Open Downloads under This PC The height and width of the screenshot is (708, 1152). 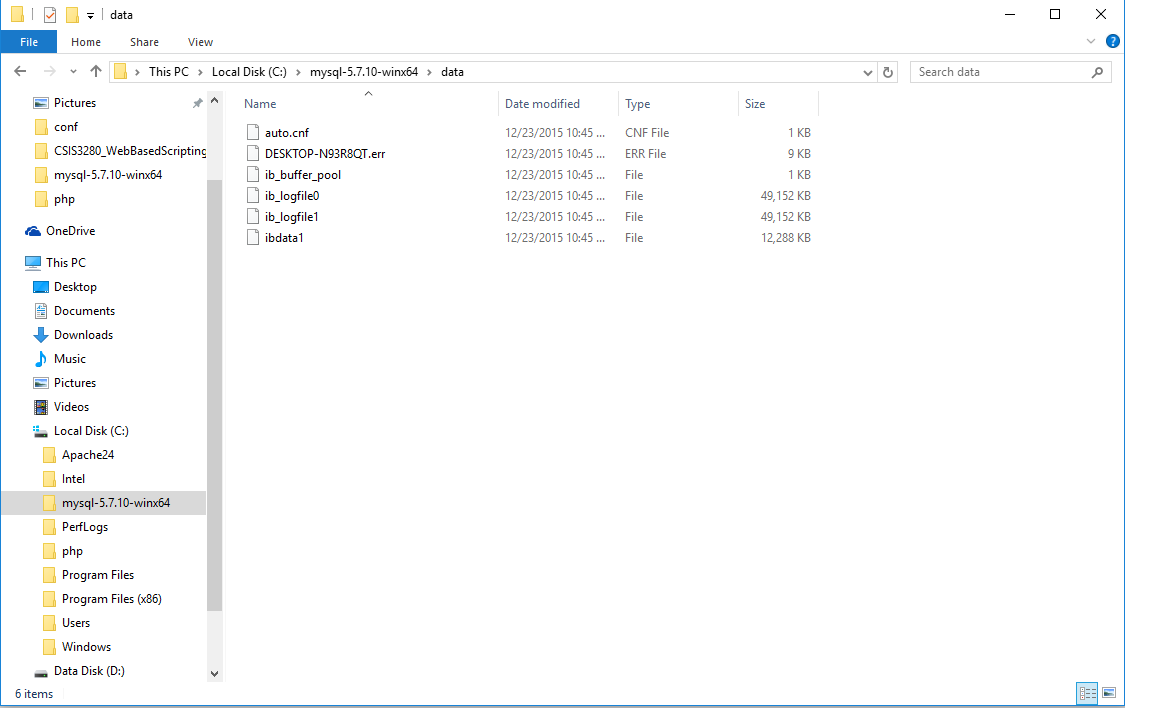click(x=83, y=335)
